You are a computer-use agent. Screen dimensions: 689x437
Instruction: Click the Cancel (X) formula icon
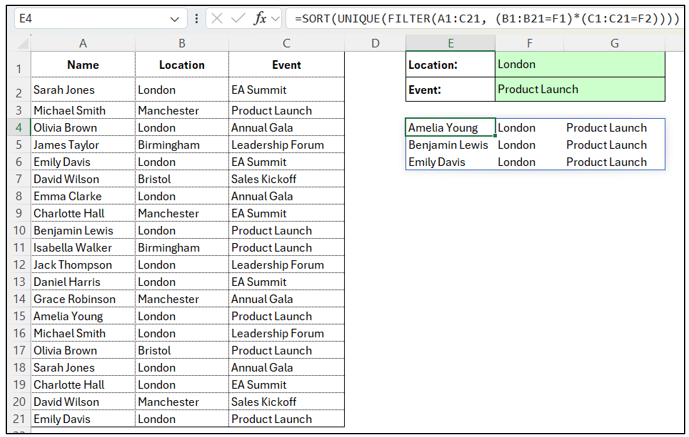coord(216,18)
